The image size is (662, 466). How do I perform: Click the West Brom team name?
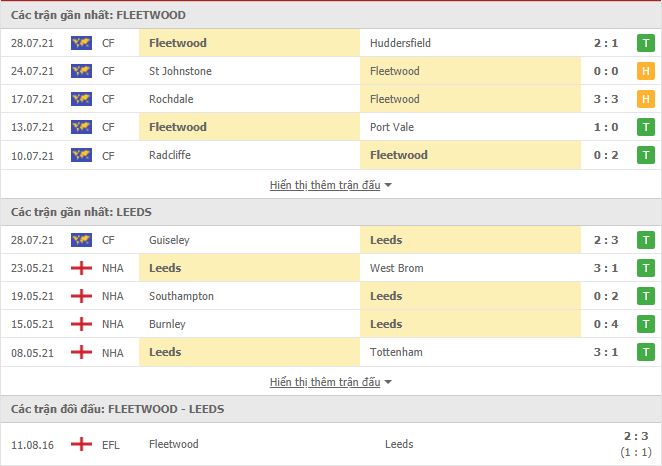tap(396, 268)
